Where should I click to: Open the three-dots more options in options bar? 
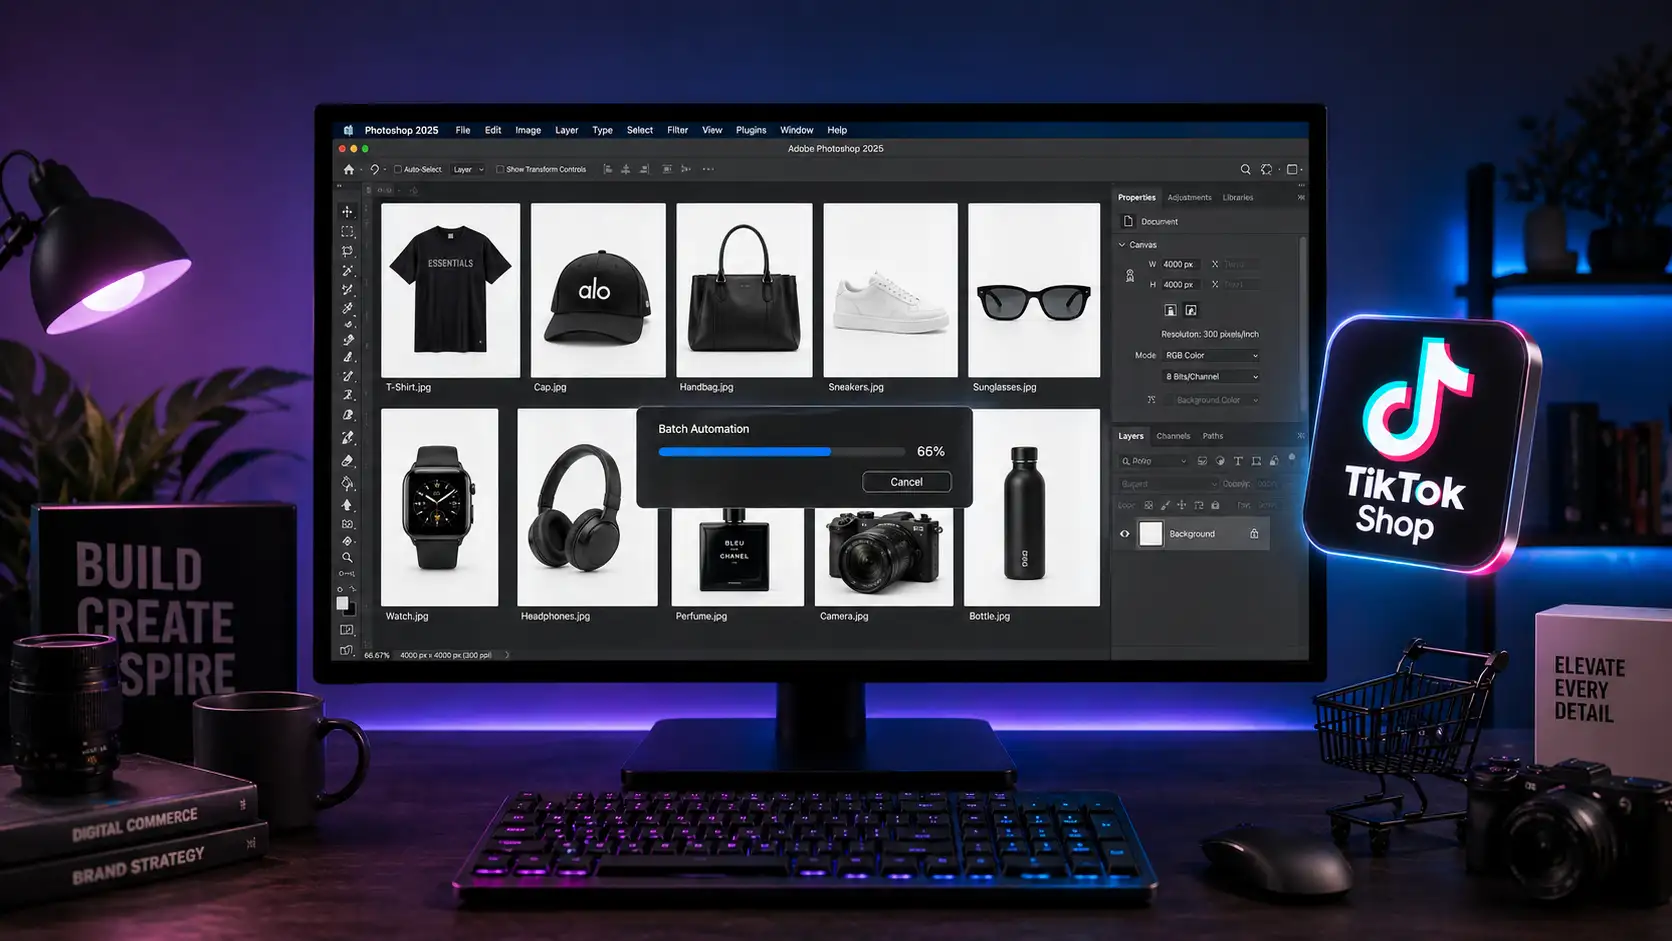708,169
